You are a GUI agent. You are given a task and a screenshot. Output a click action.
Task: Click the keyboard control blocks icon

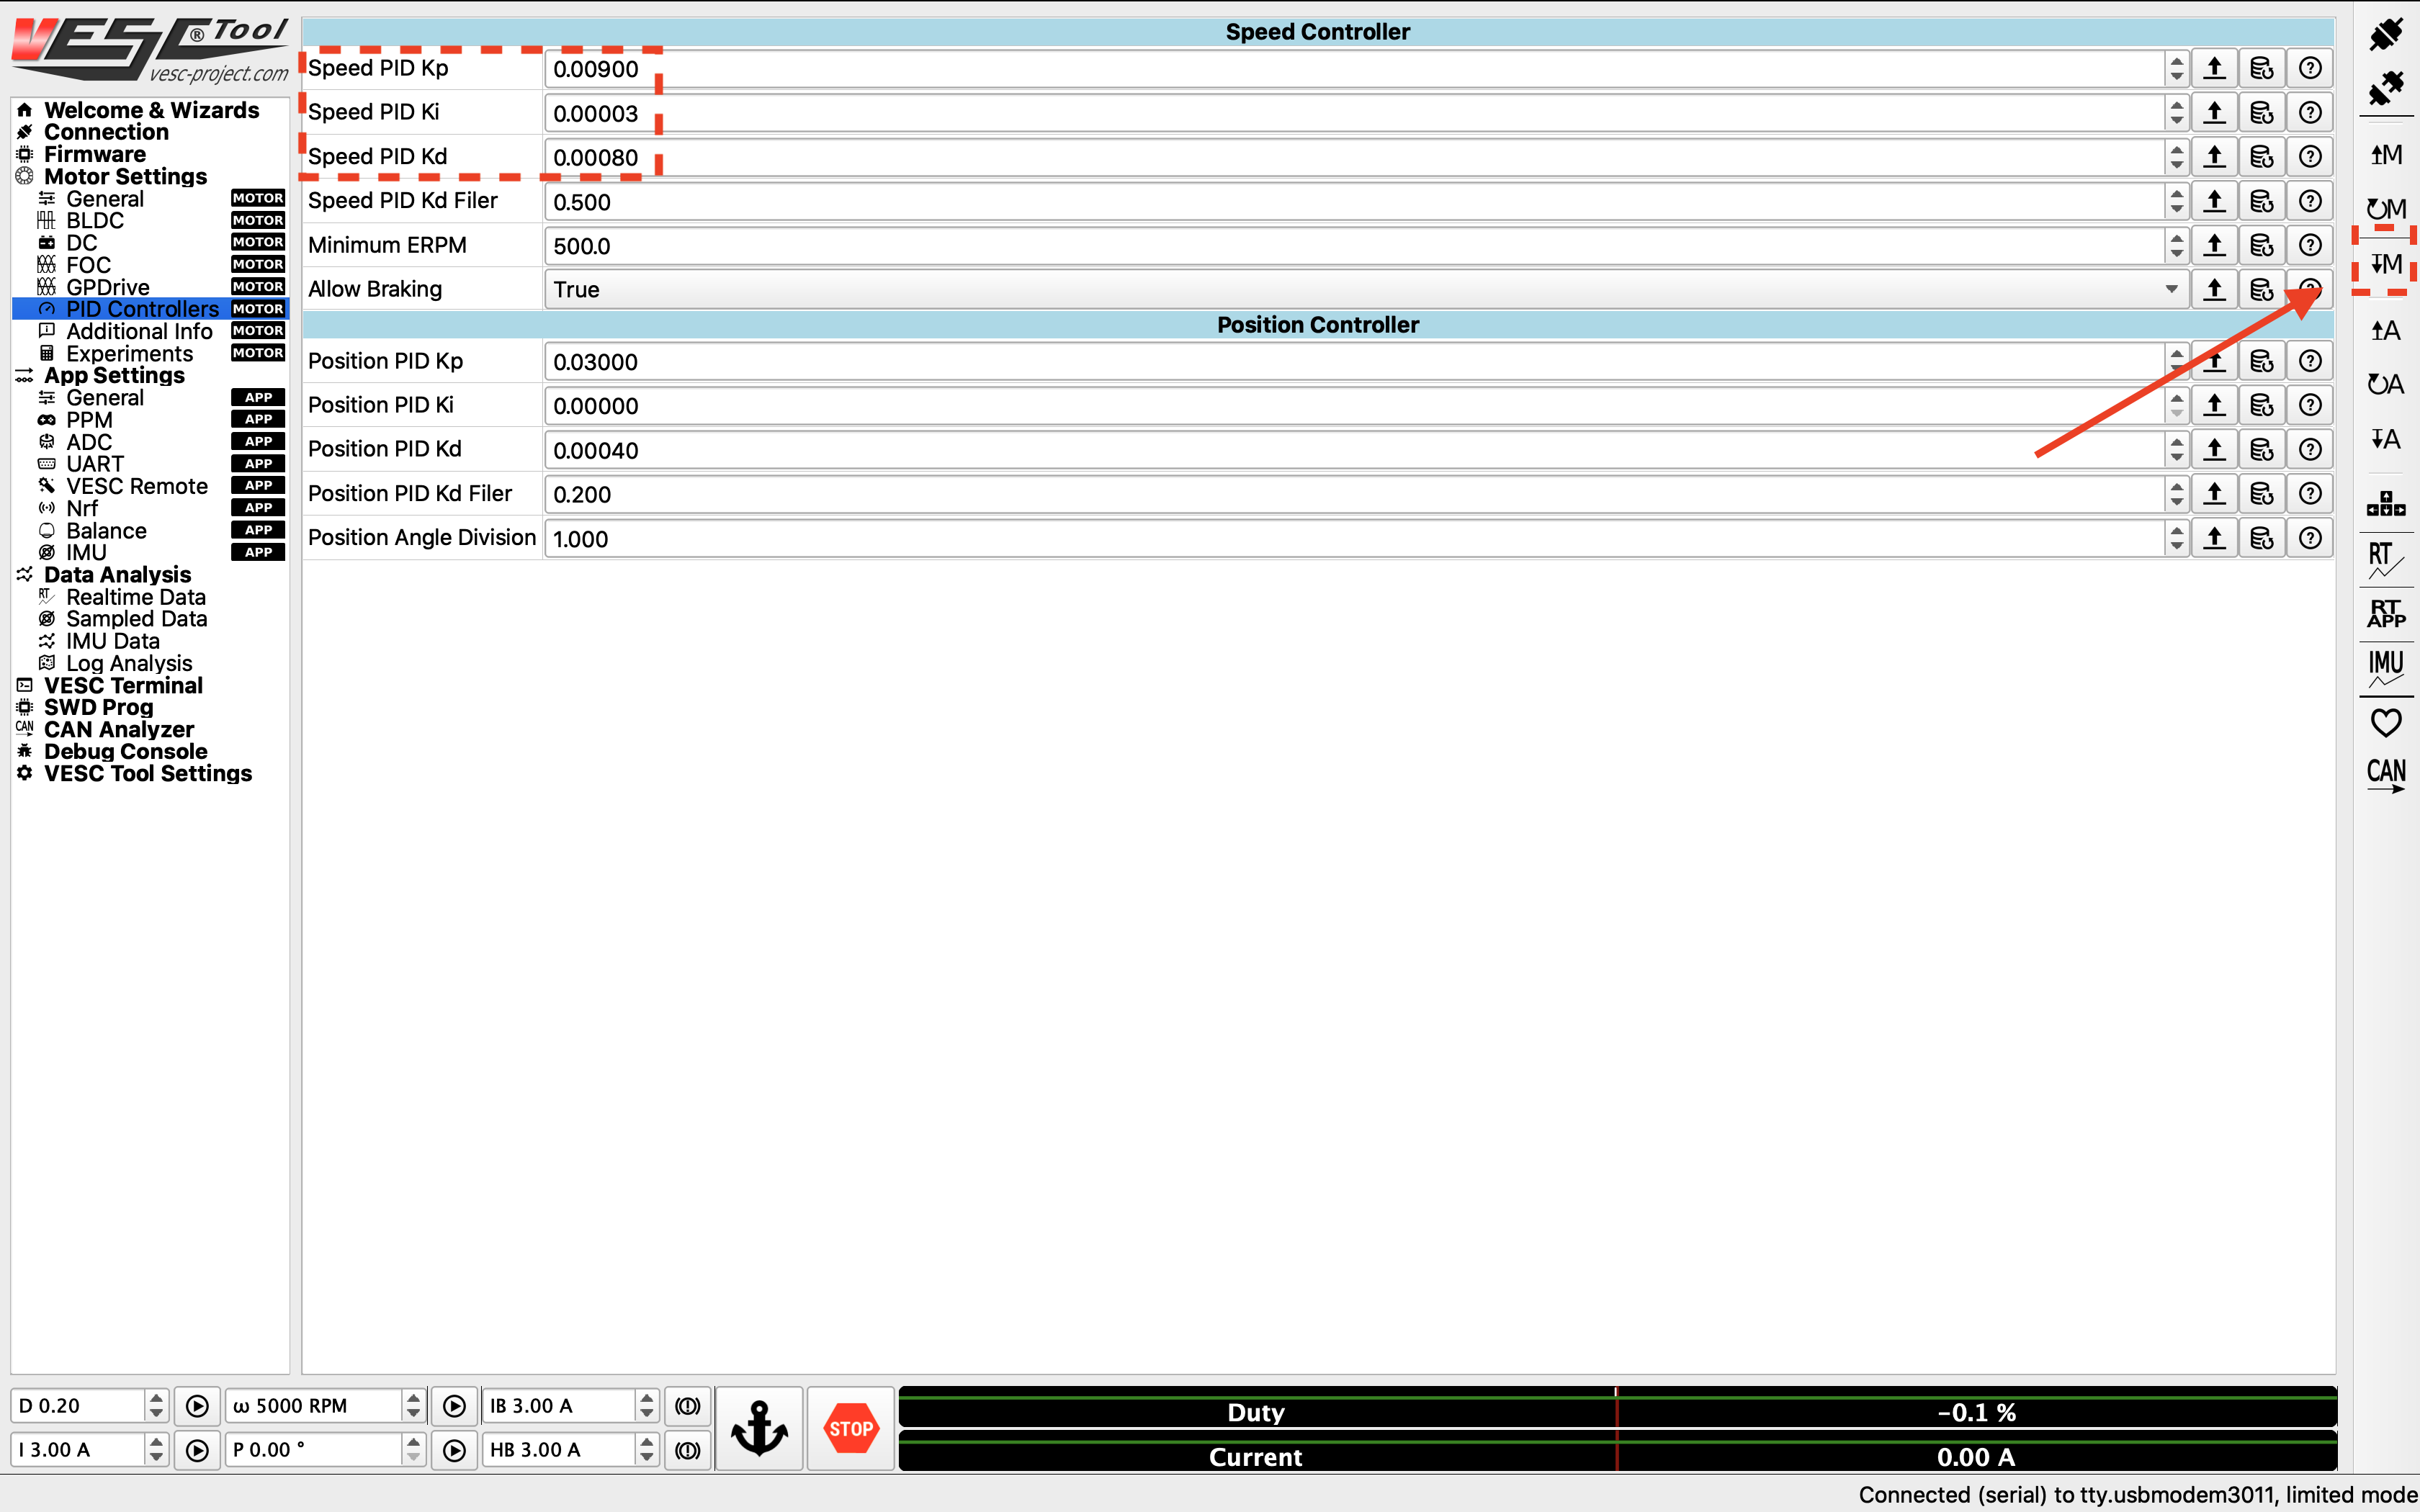[2386, 504]
